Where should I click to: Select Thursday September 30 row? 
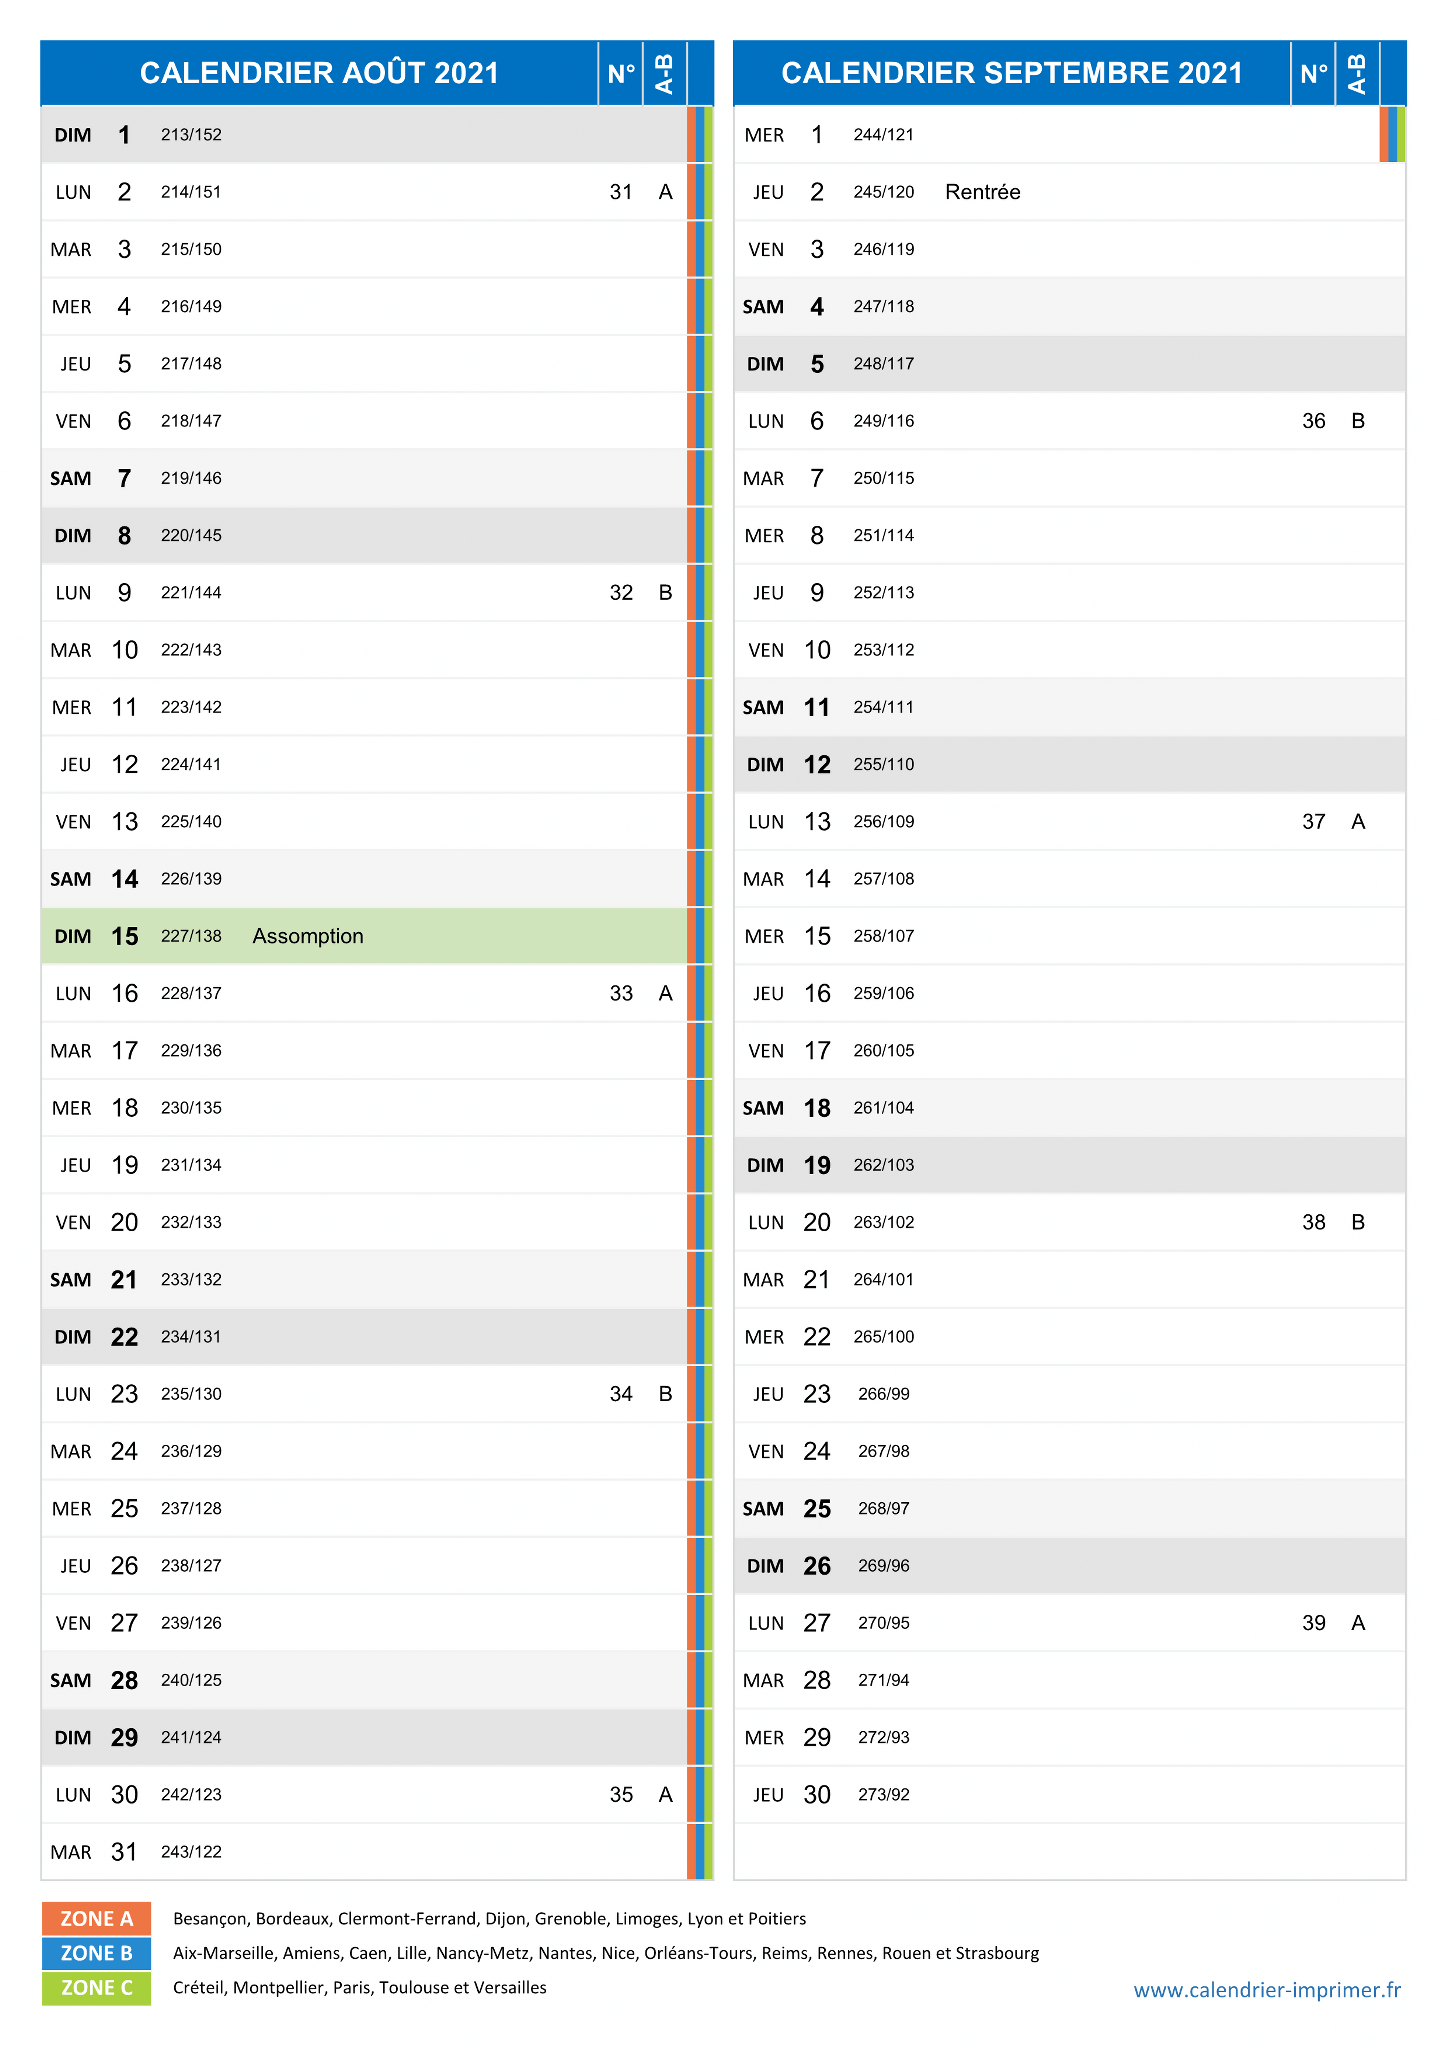coord(1070,1795)
